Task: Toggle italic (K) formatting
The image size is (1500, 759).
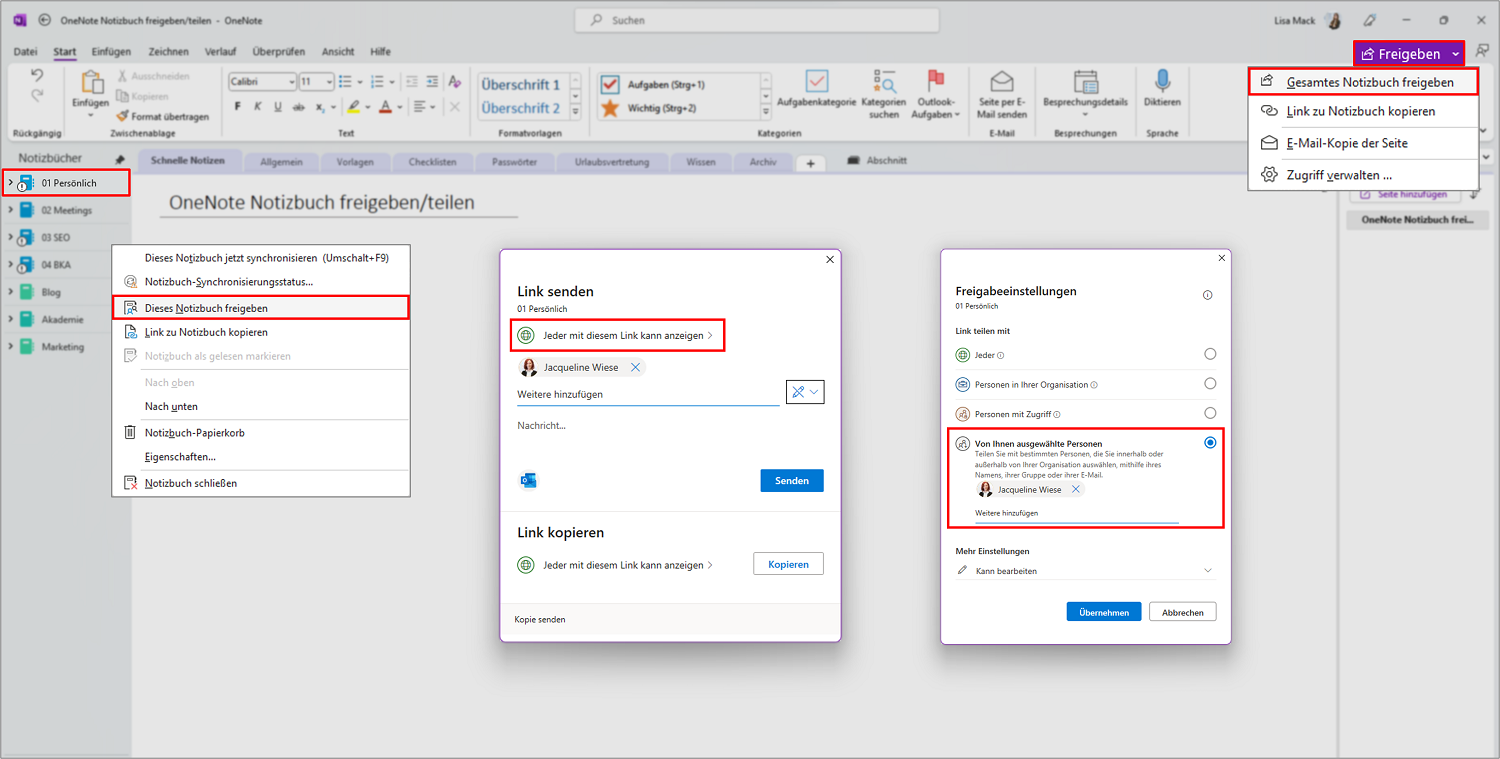Action: click(x=258, y=107)
